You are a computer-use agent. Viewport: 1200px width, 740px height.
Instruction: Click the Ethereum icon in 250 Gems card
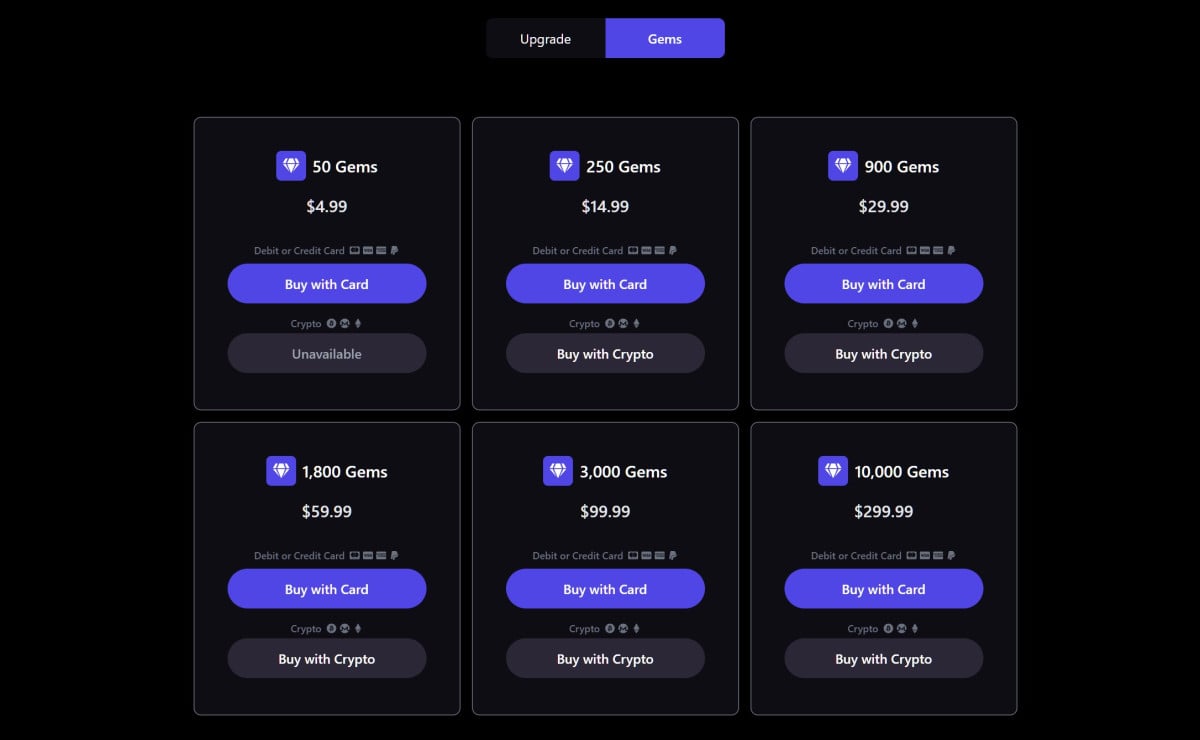(x=636, y=324)
